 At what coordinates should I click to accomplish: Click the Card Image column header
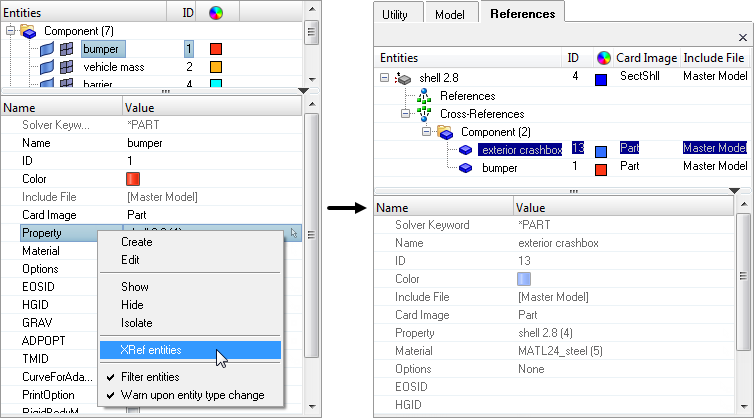point(646,58)
